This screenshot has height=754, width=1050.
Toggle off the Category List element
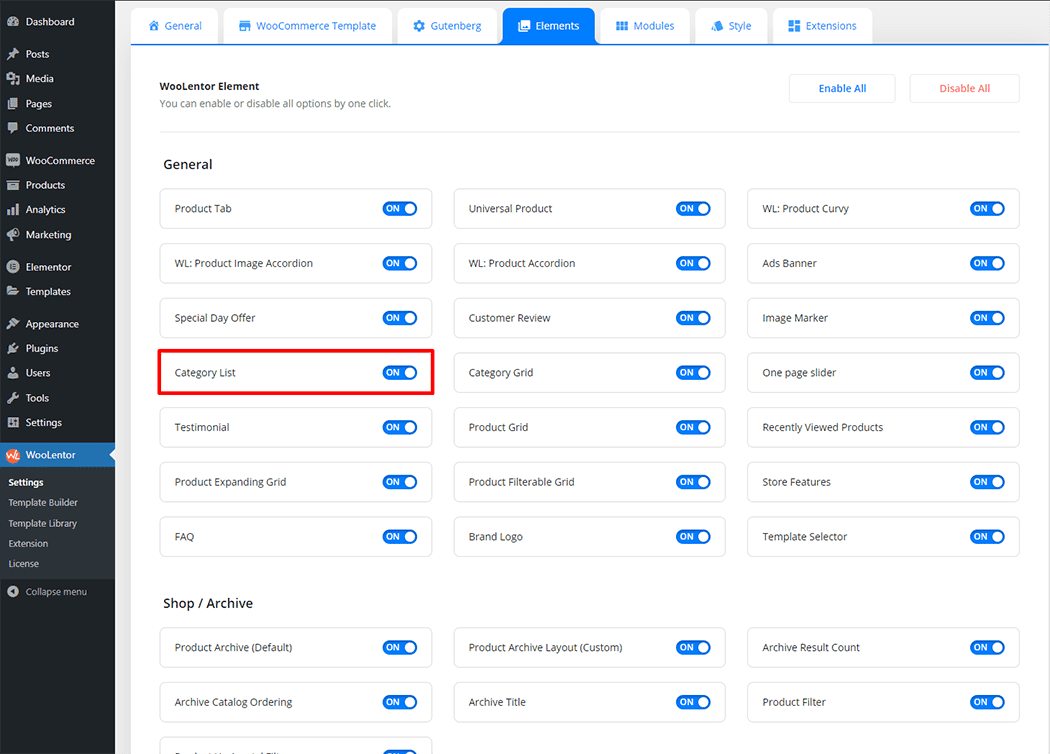(399, 373)
